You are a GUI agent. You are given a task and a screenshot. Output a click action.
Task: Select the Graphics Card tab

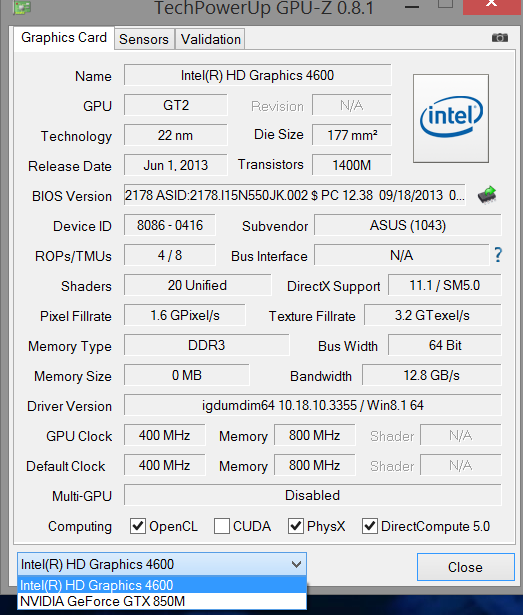[x=64, y=38]
